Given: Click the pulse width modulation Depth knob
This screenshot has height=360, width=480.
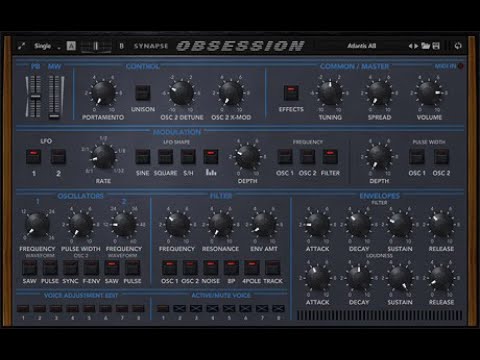Looking at the screenshot, I should (379, 157).
